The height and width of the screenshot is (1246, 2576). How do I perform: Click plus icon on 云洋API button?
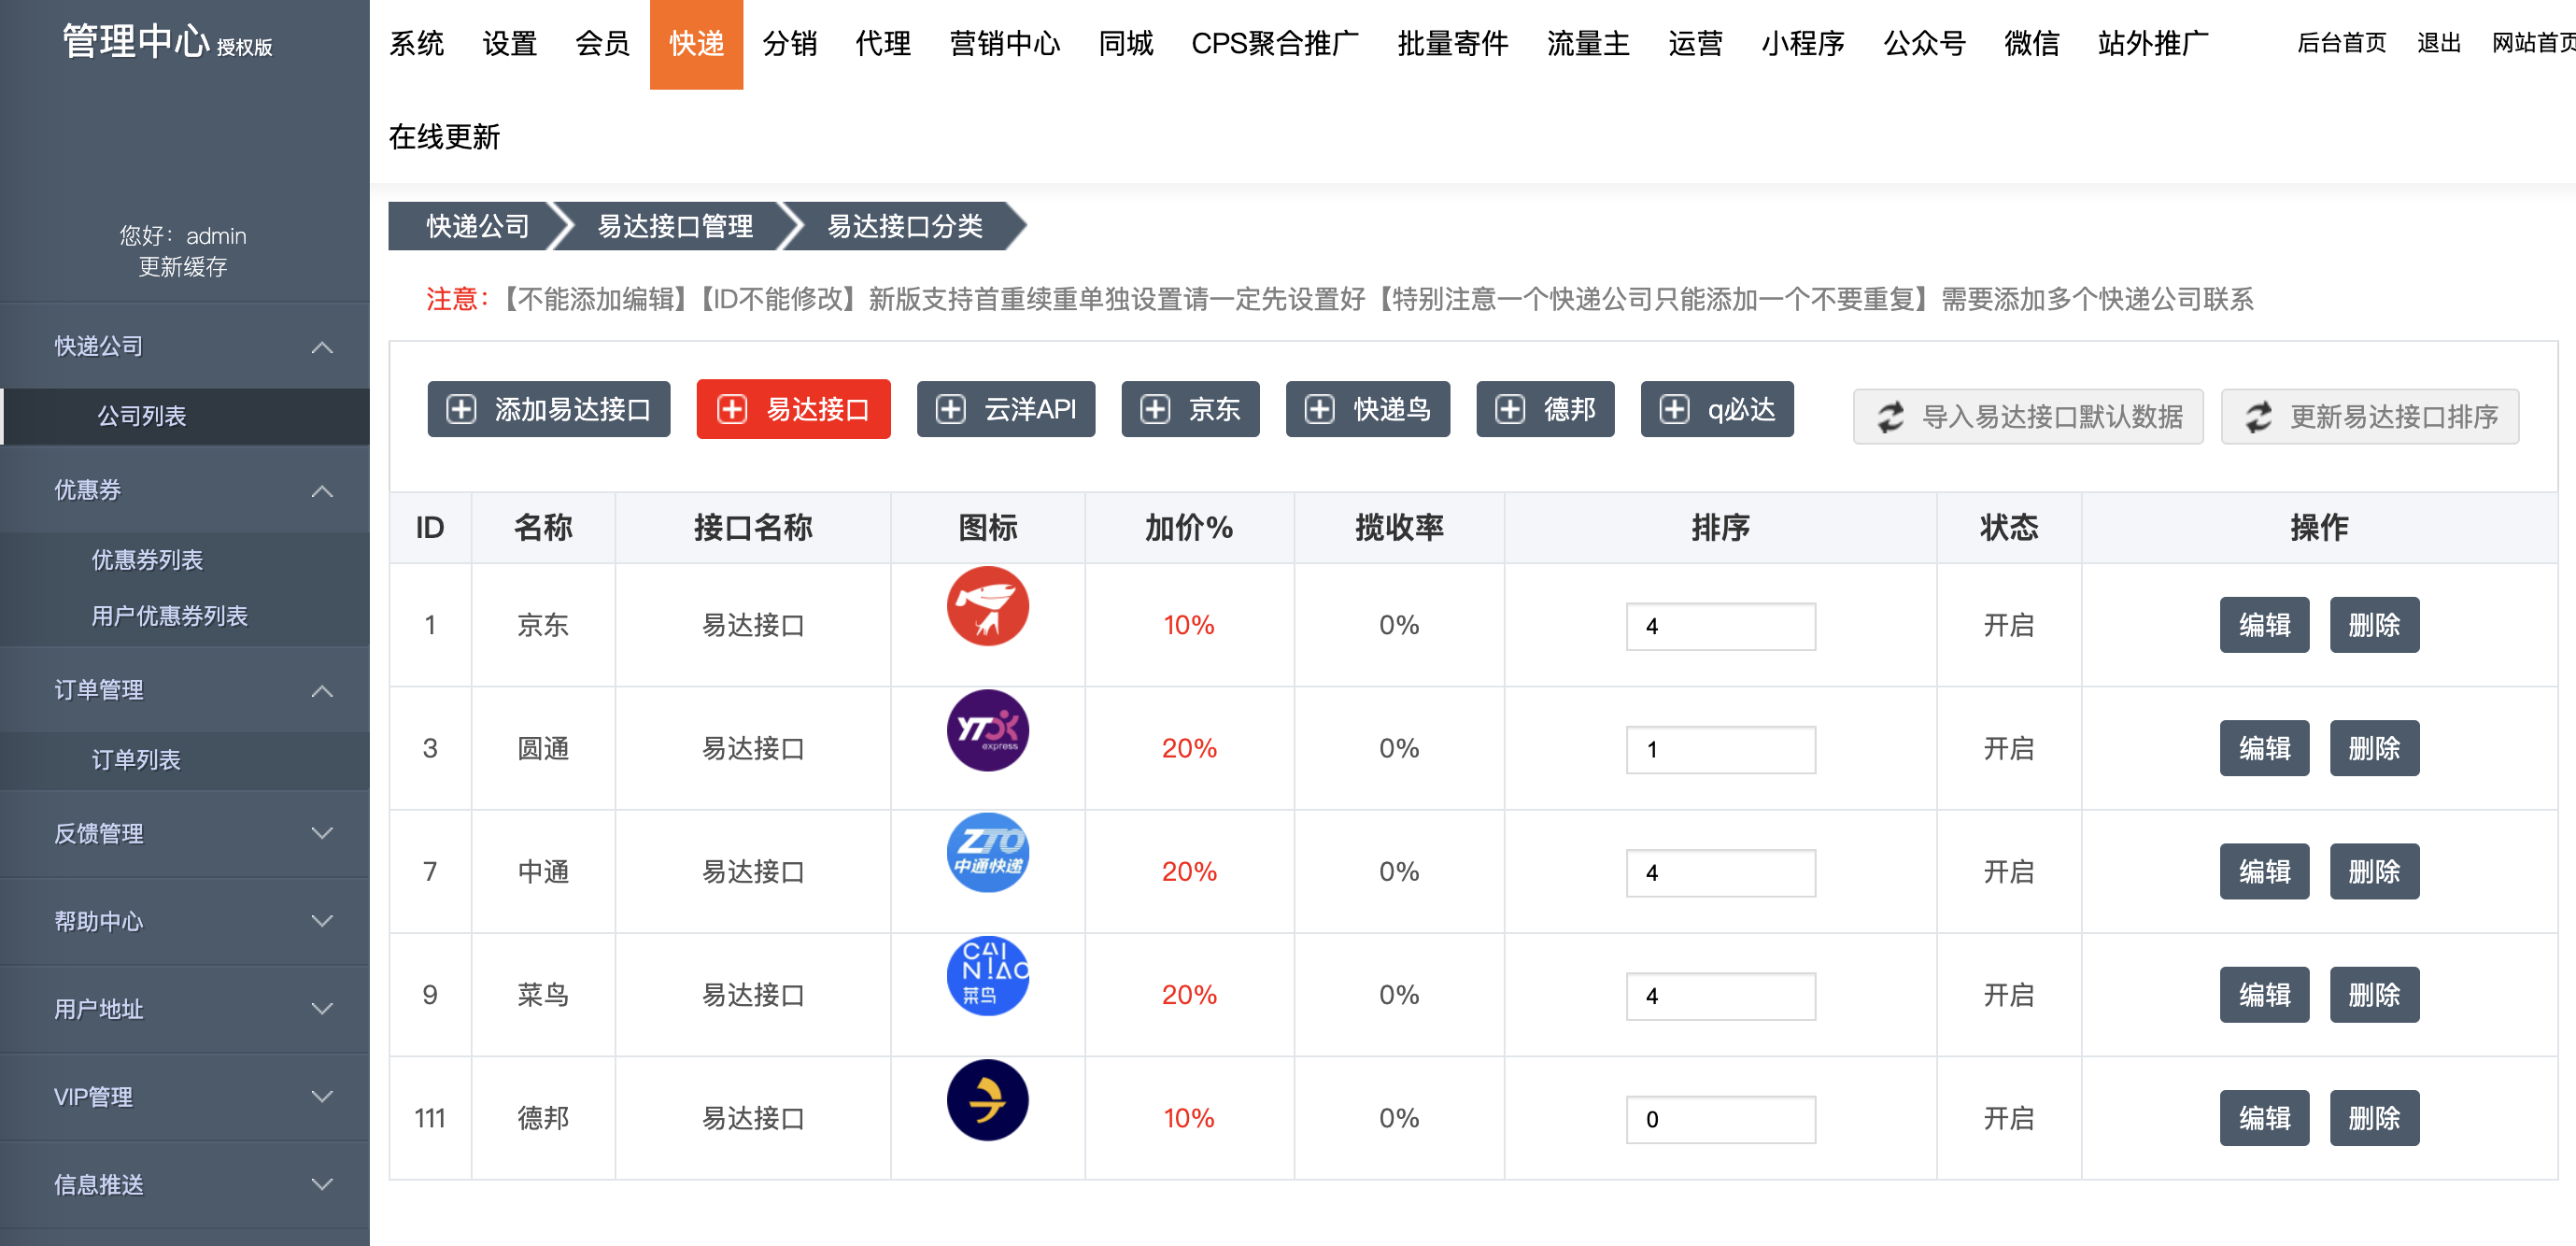950,409
